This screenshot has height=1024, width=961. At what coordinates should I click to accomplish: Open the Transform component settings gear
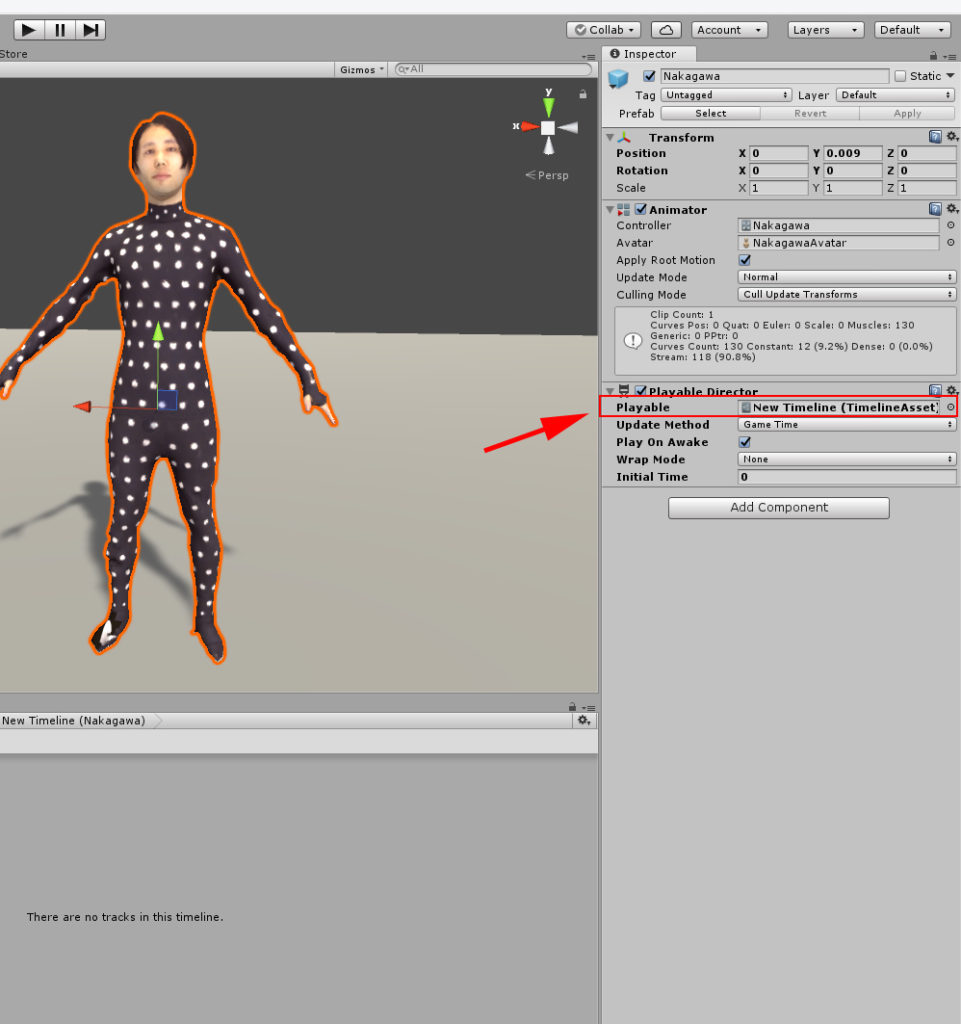tap(951, 136)
